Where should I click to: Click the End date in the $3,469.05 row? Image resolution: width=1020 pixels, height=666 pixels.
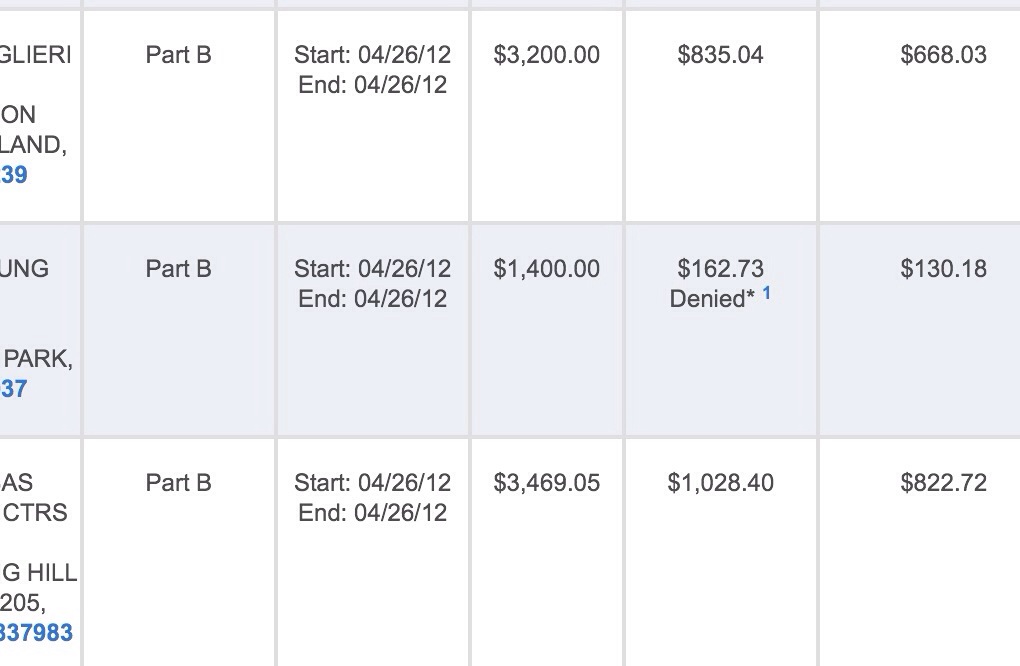click(x=372, y=513)
